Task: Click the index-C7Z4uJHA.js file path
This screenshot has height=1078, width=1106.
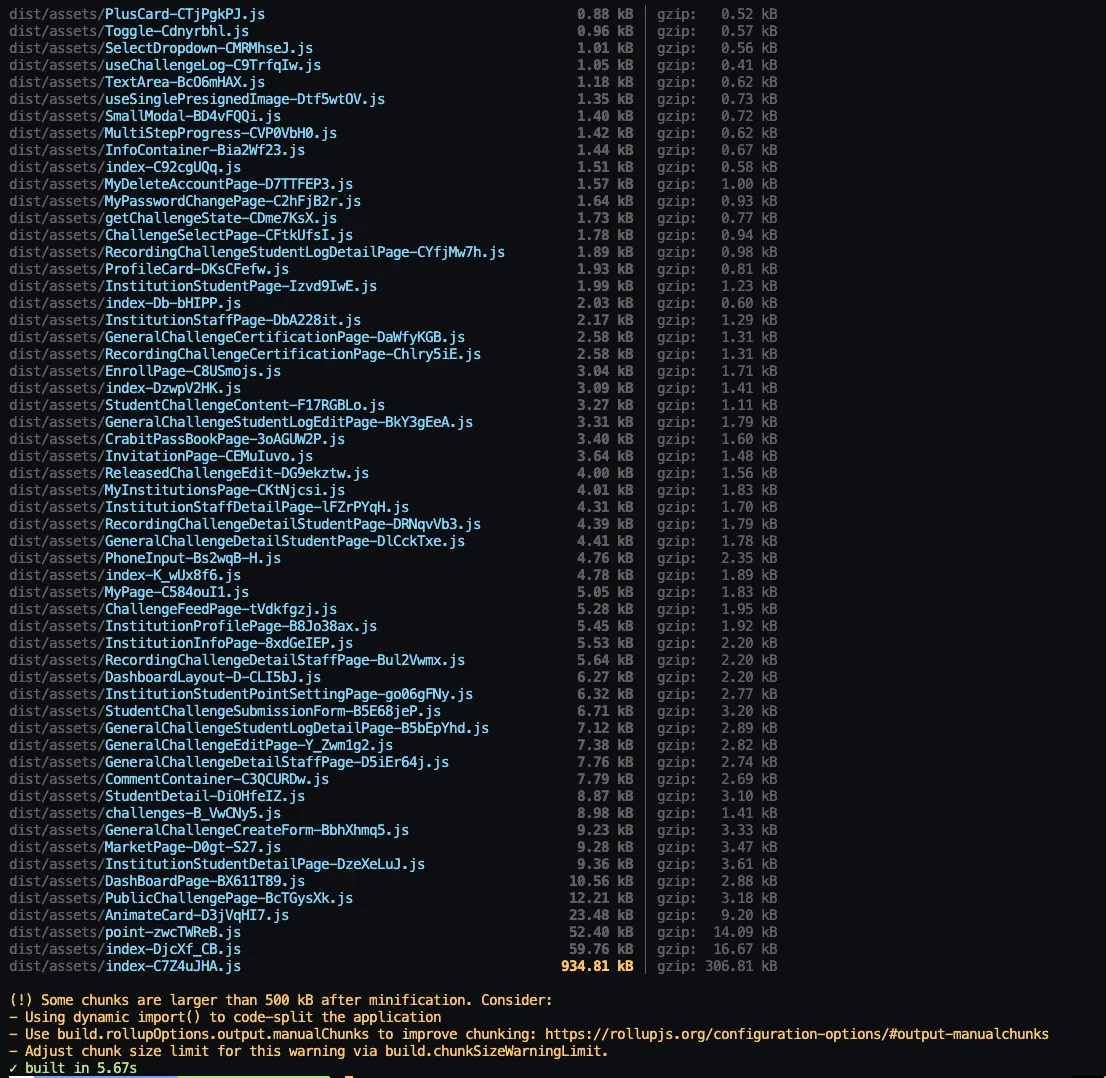Action: pyautogui.click(x=172, y=966)
